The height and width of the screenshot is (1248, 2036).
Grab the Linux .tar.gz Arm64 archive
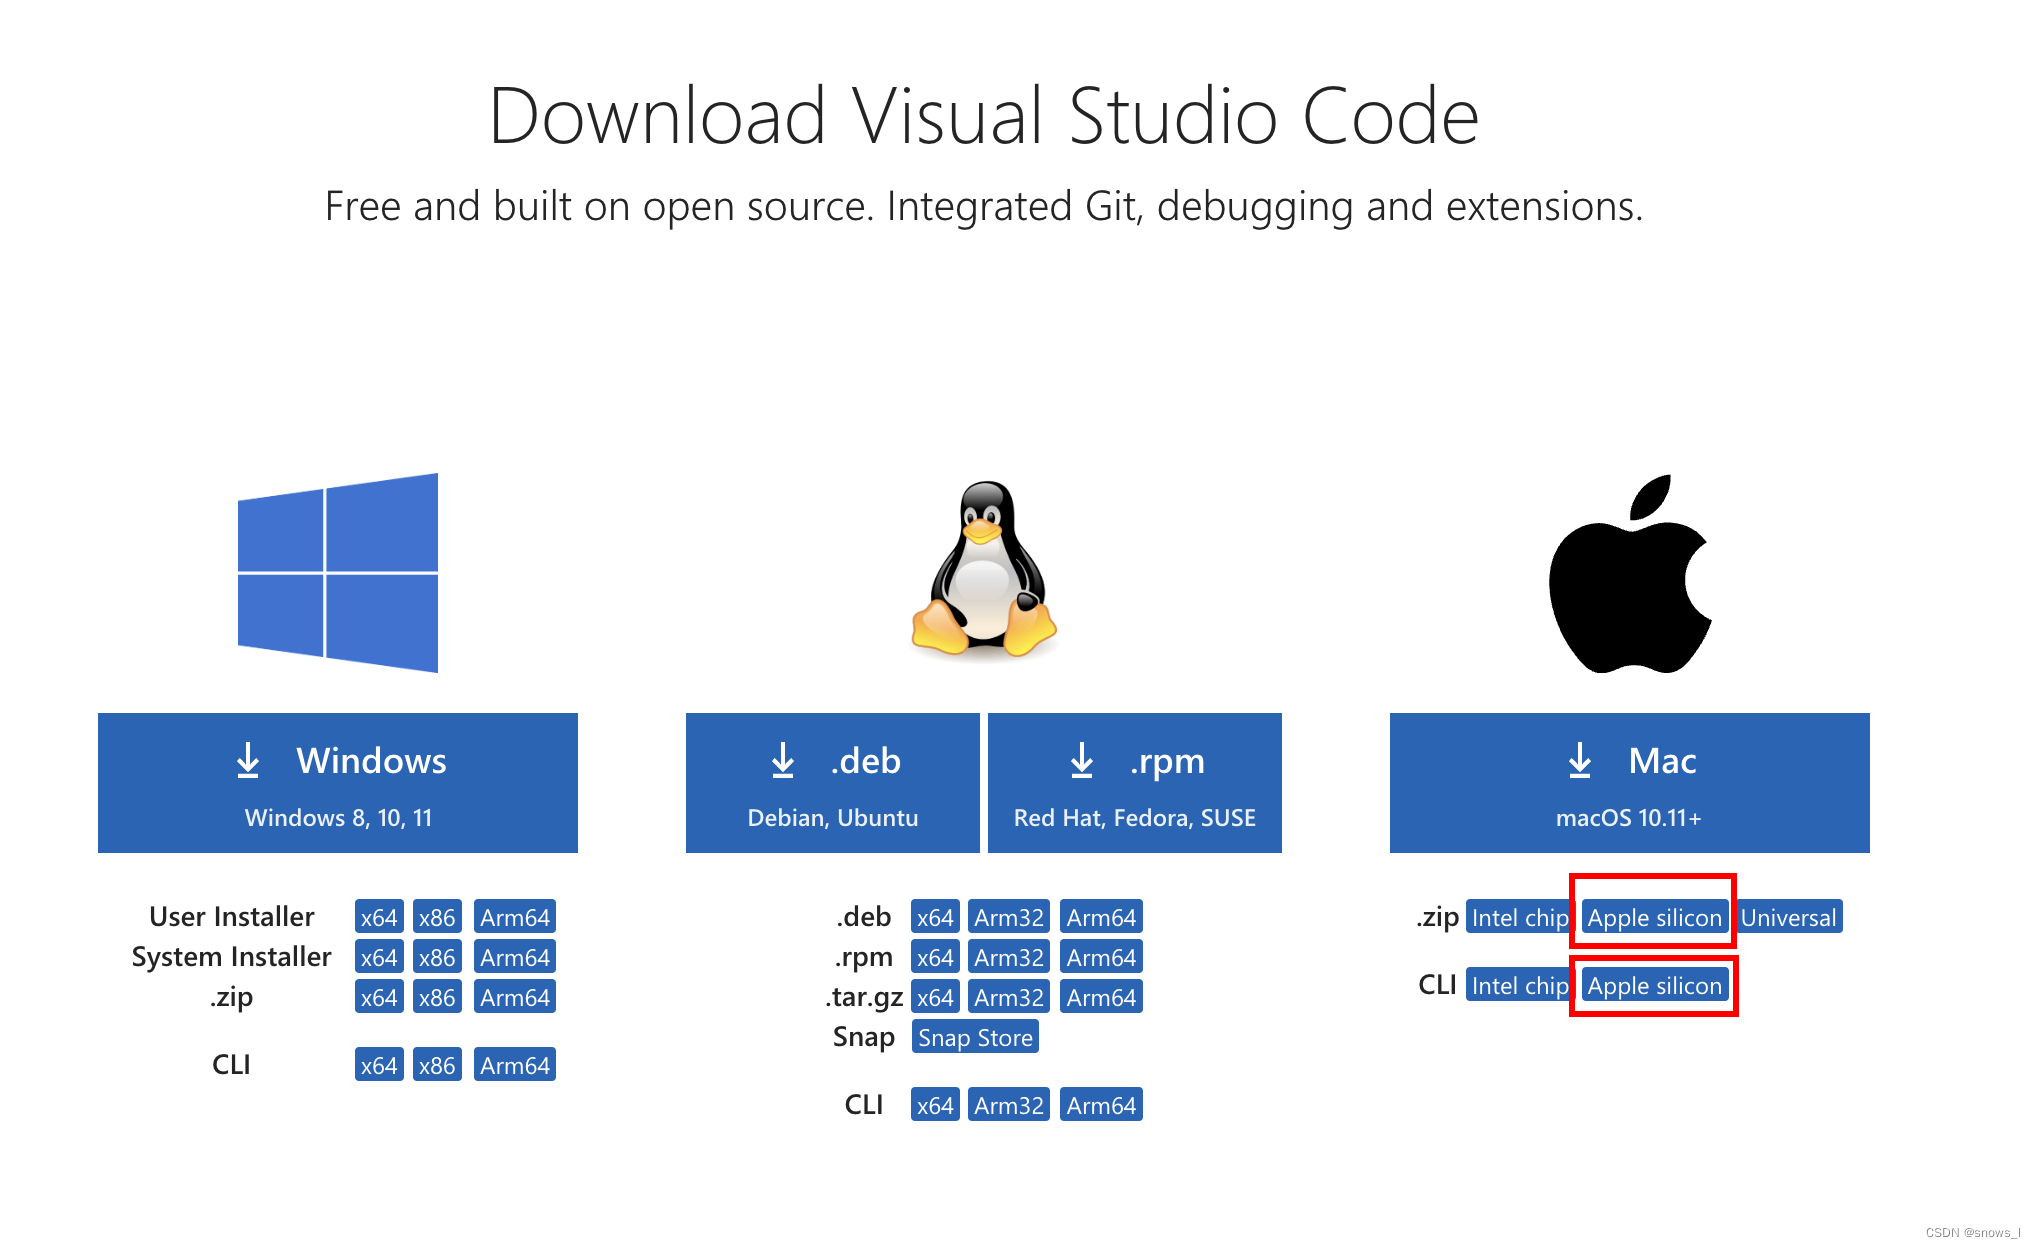(x=1101, y=997)
